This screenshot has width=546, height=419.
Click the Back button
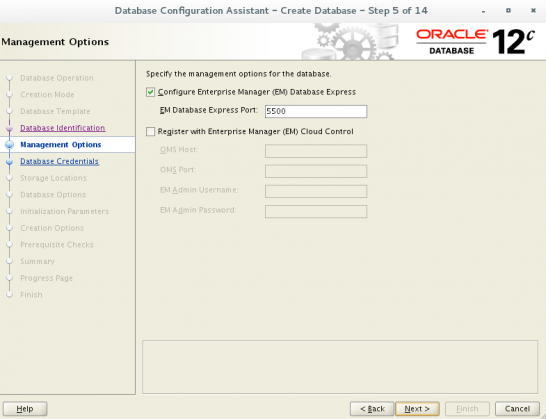(x=372, y=409)
